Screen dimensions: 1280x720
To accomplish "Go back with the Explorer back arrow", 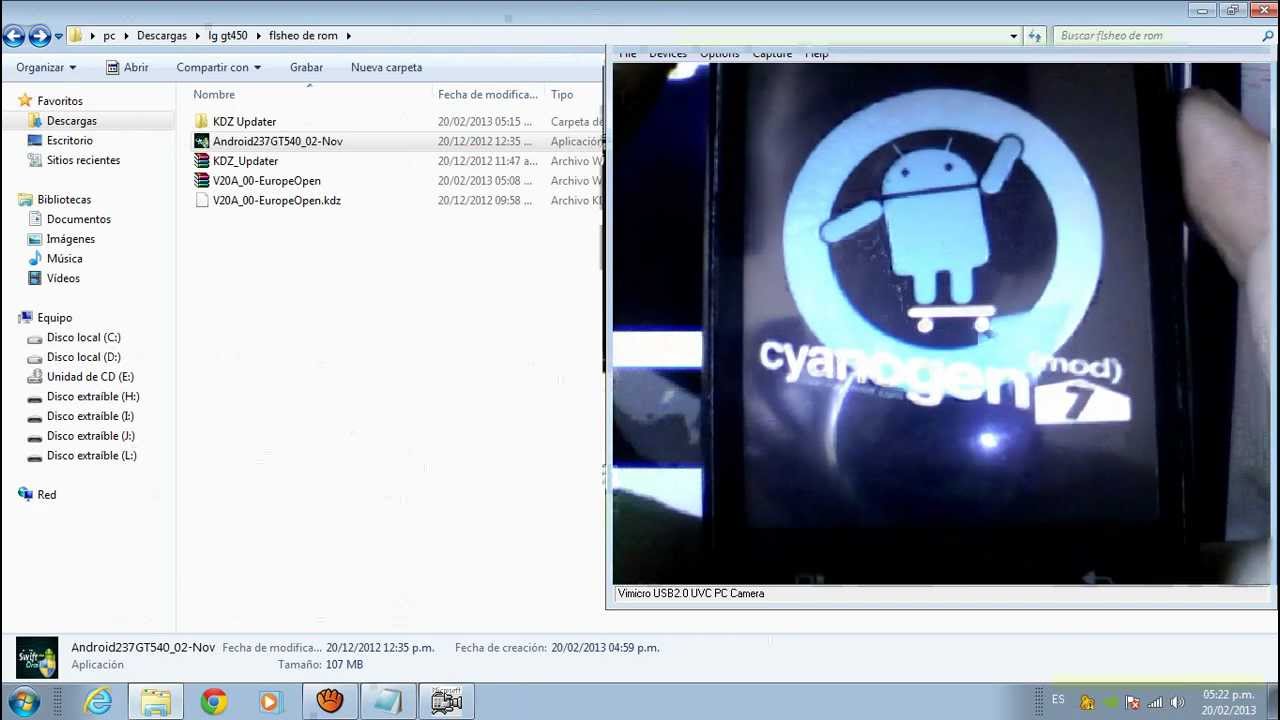I will coord(13,36).
